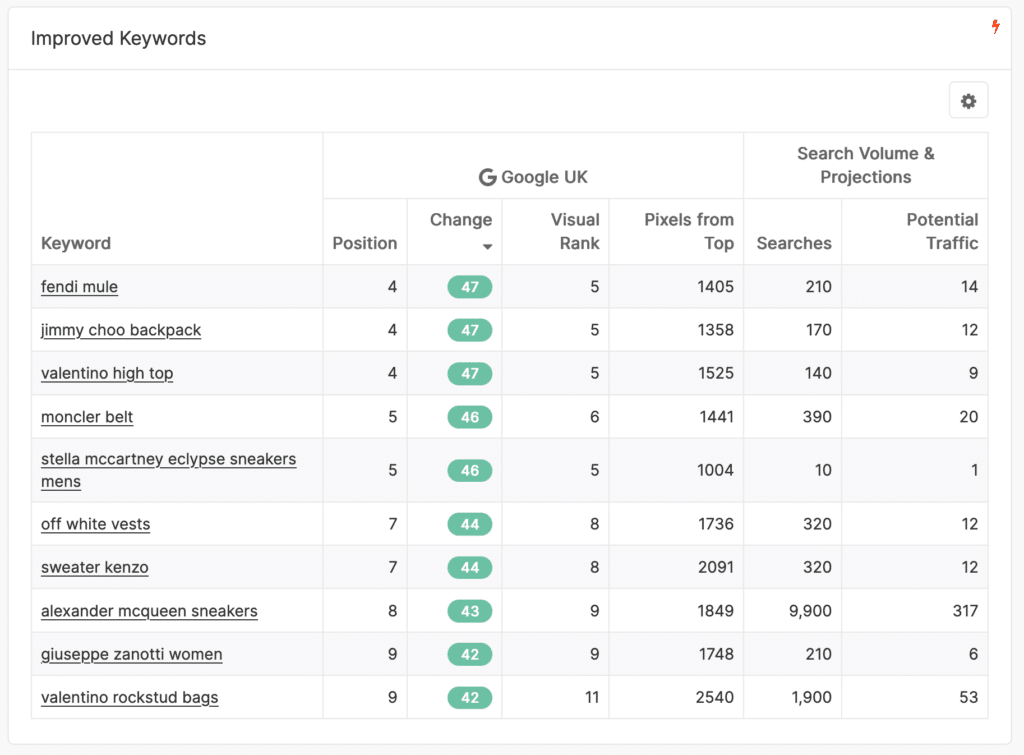The height and width of the screenshot is (755, 1024).
Task: Click the Search Volume & Projections header
Action: (x=866, y=165)
